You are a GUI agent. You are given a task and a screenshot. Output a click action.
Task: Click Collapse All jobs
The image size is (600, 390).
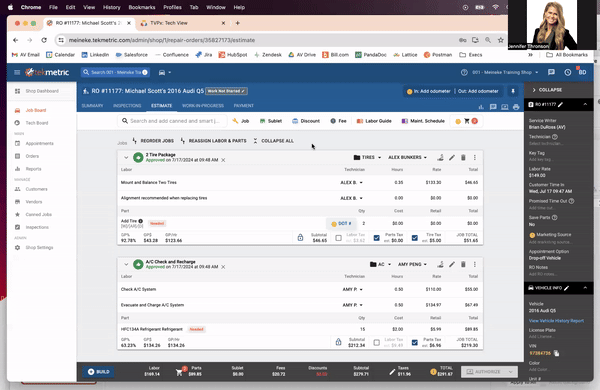[x=274, y=141]
